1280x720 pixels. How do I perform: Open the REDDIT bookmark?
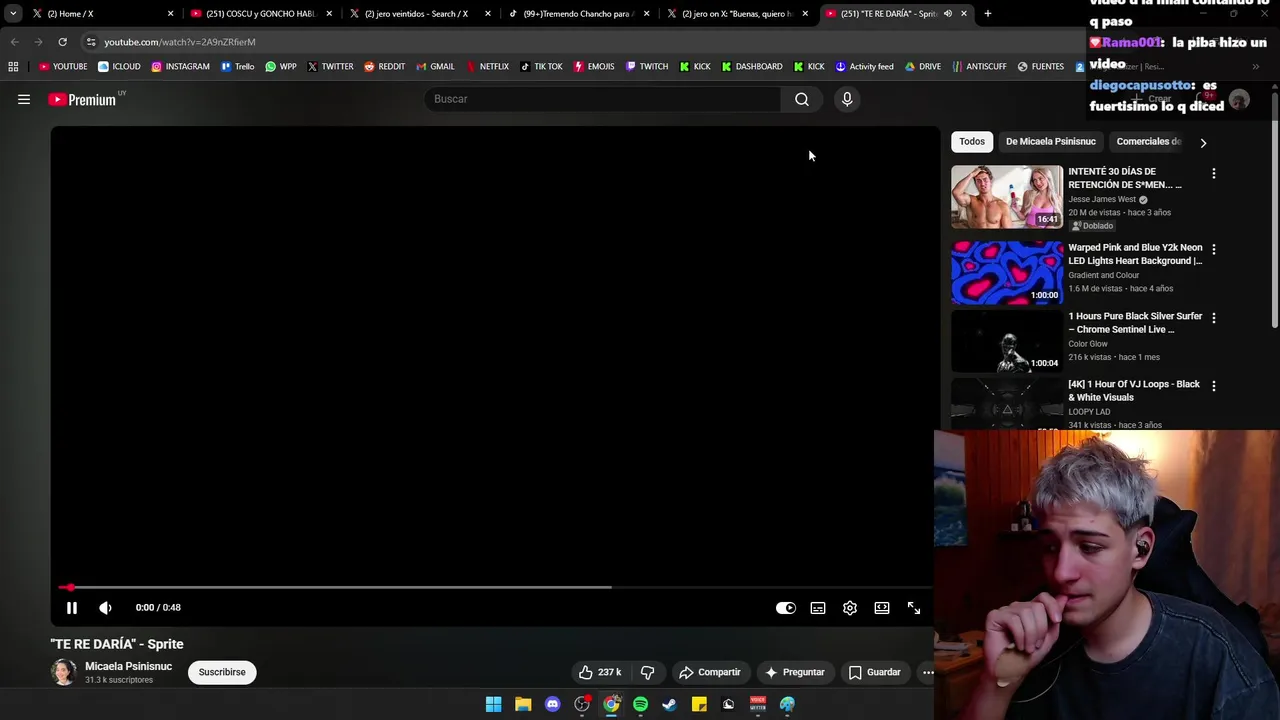[x=384, y=67]
